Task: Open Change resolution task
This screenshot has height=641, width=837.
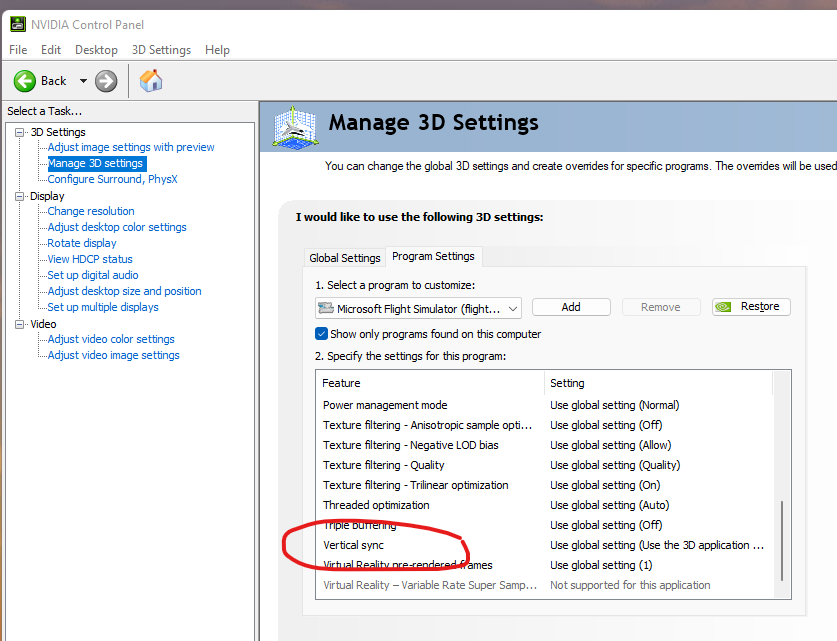Action: tap(91, 211)
